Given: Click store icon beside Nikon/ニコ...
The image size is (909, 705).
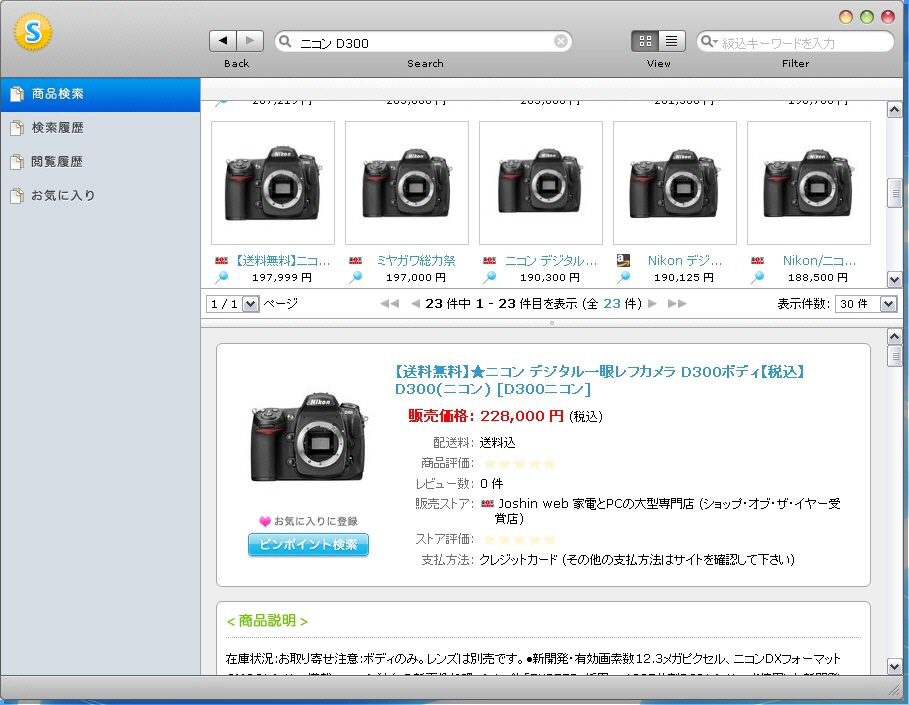Looking at the screenshot, I should (757, 261).
